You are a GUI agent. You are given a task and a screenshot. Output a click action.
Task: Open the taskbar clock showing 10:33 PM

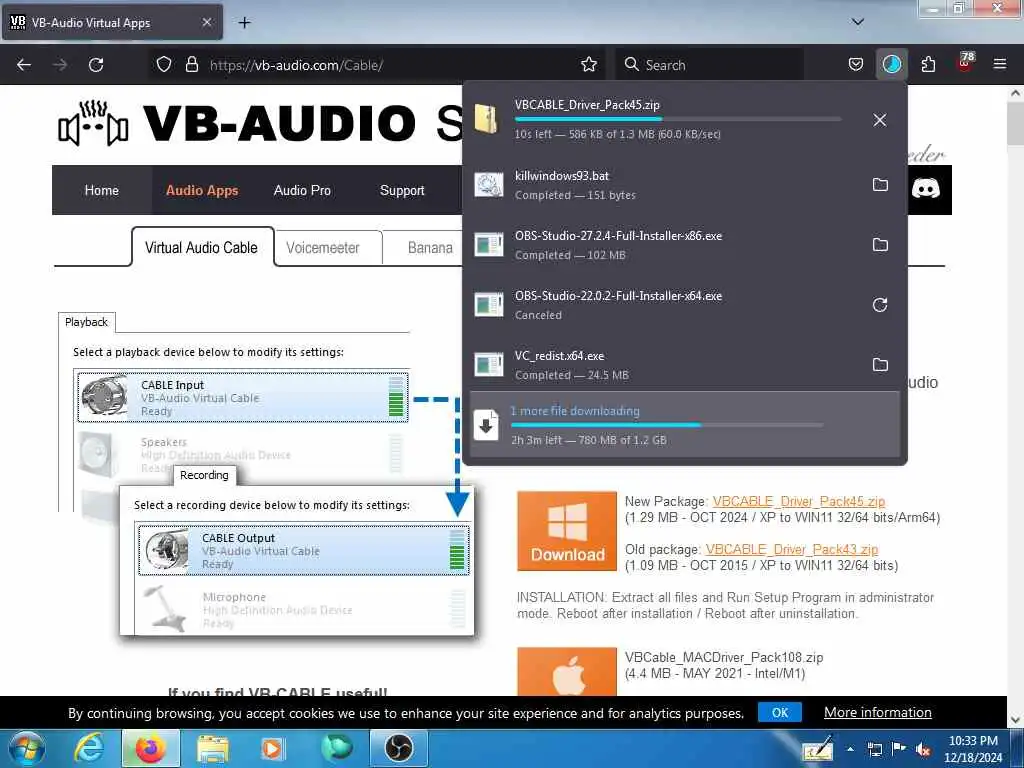pos(973,749)
